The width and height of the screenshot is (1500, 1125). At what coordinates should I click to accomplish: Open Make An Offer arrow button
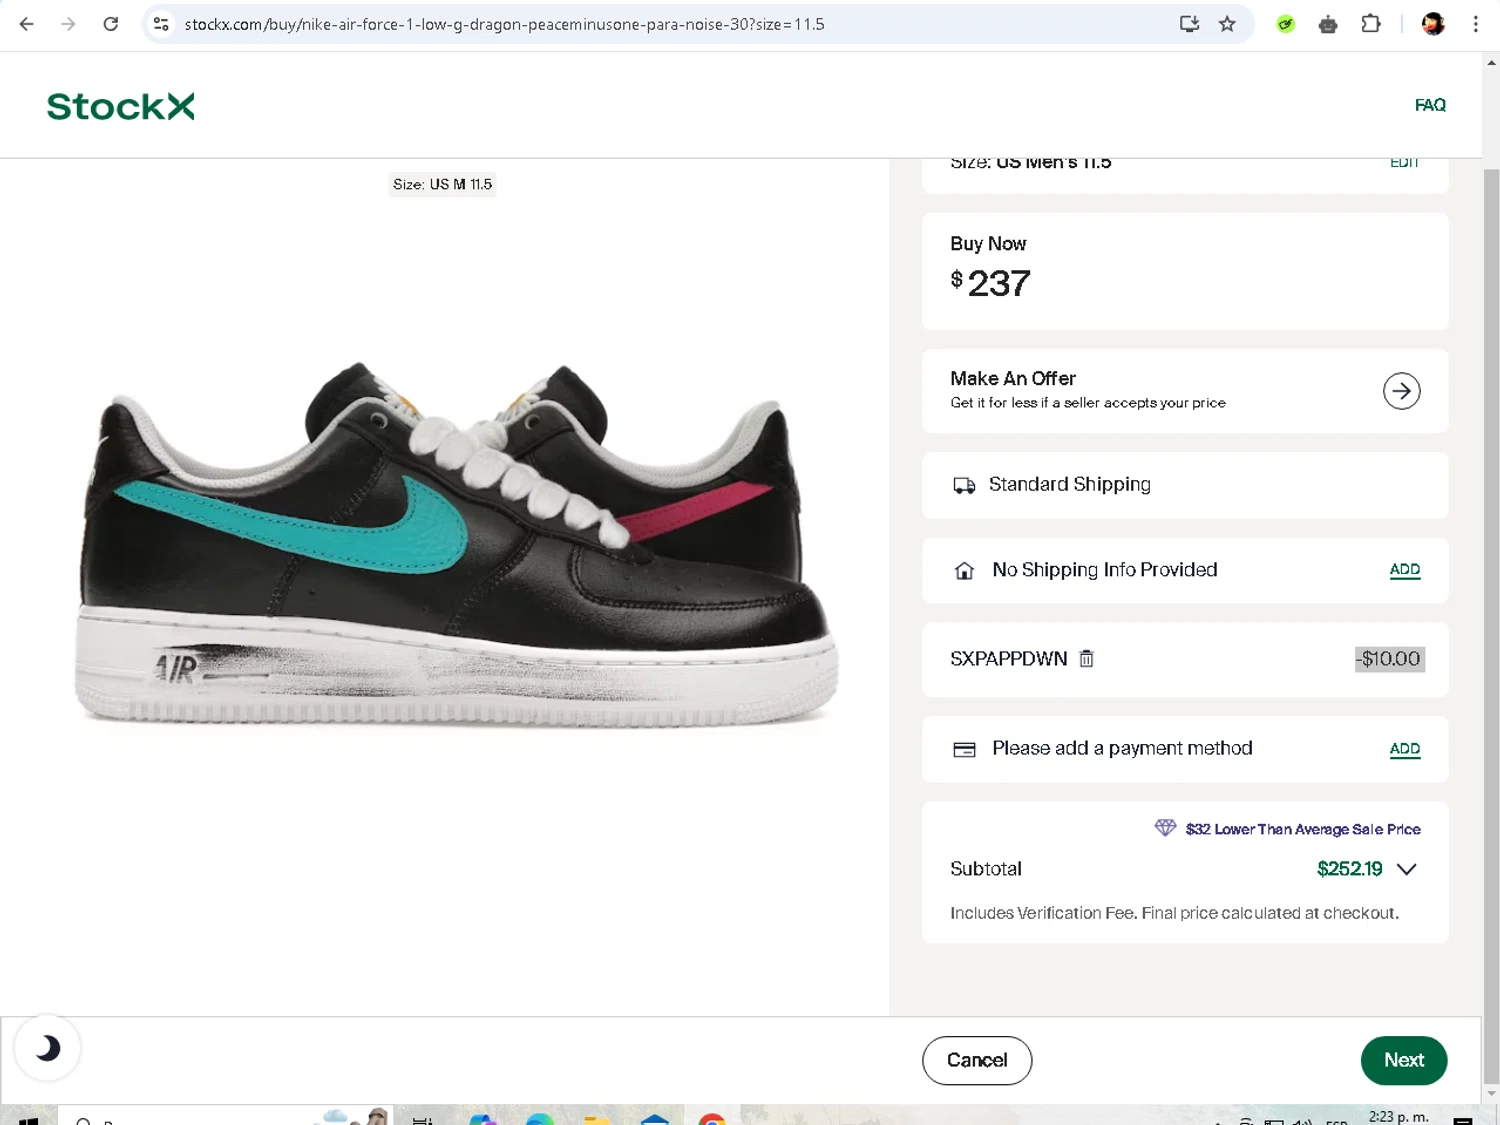pyautogui.click(x=1402, y=391)
